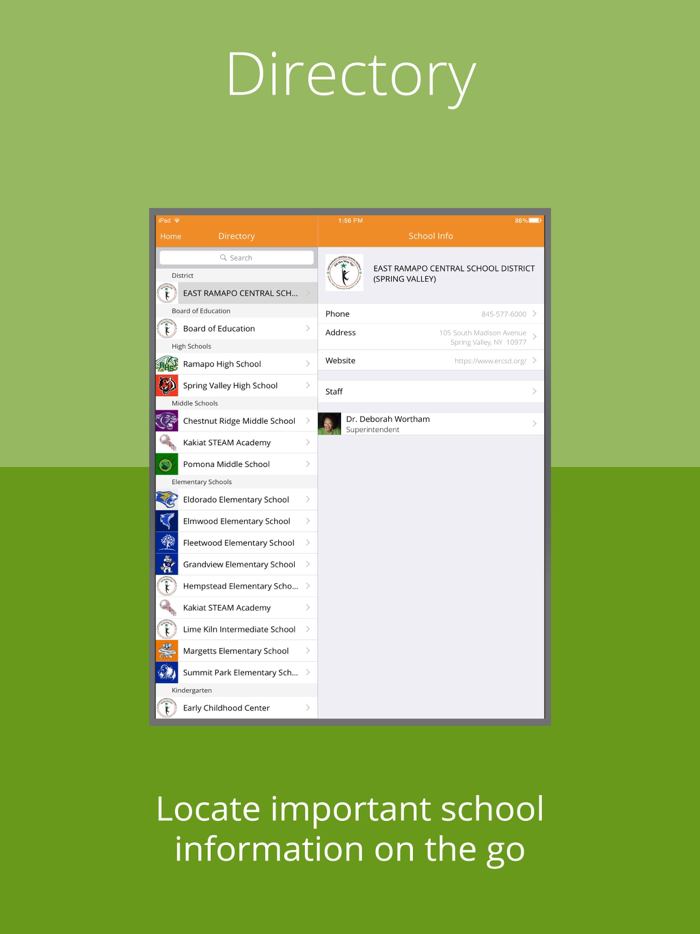Image resolution: width=700 pixels, height=934 pixels.
Task: Tap the battery indicator in status bar
Action: coord(535,220)
